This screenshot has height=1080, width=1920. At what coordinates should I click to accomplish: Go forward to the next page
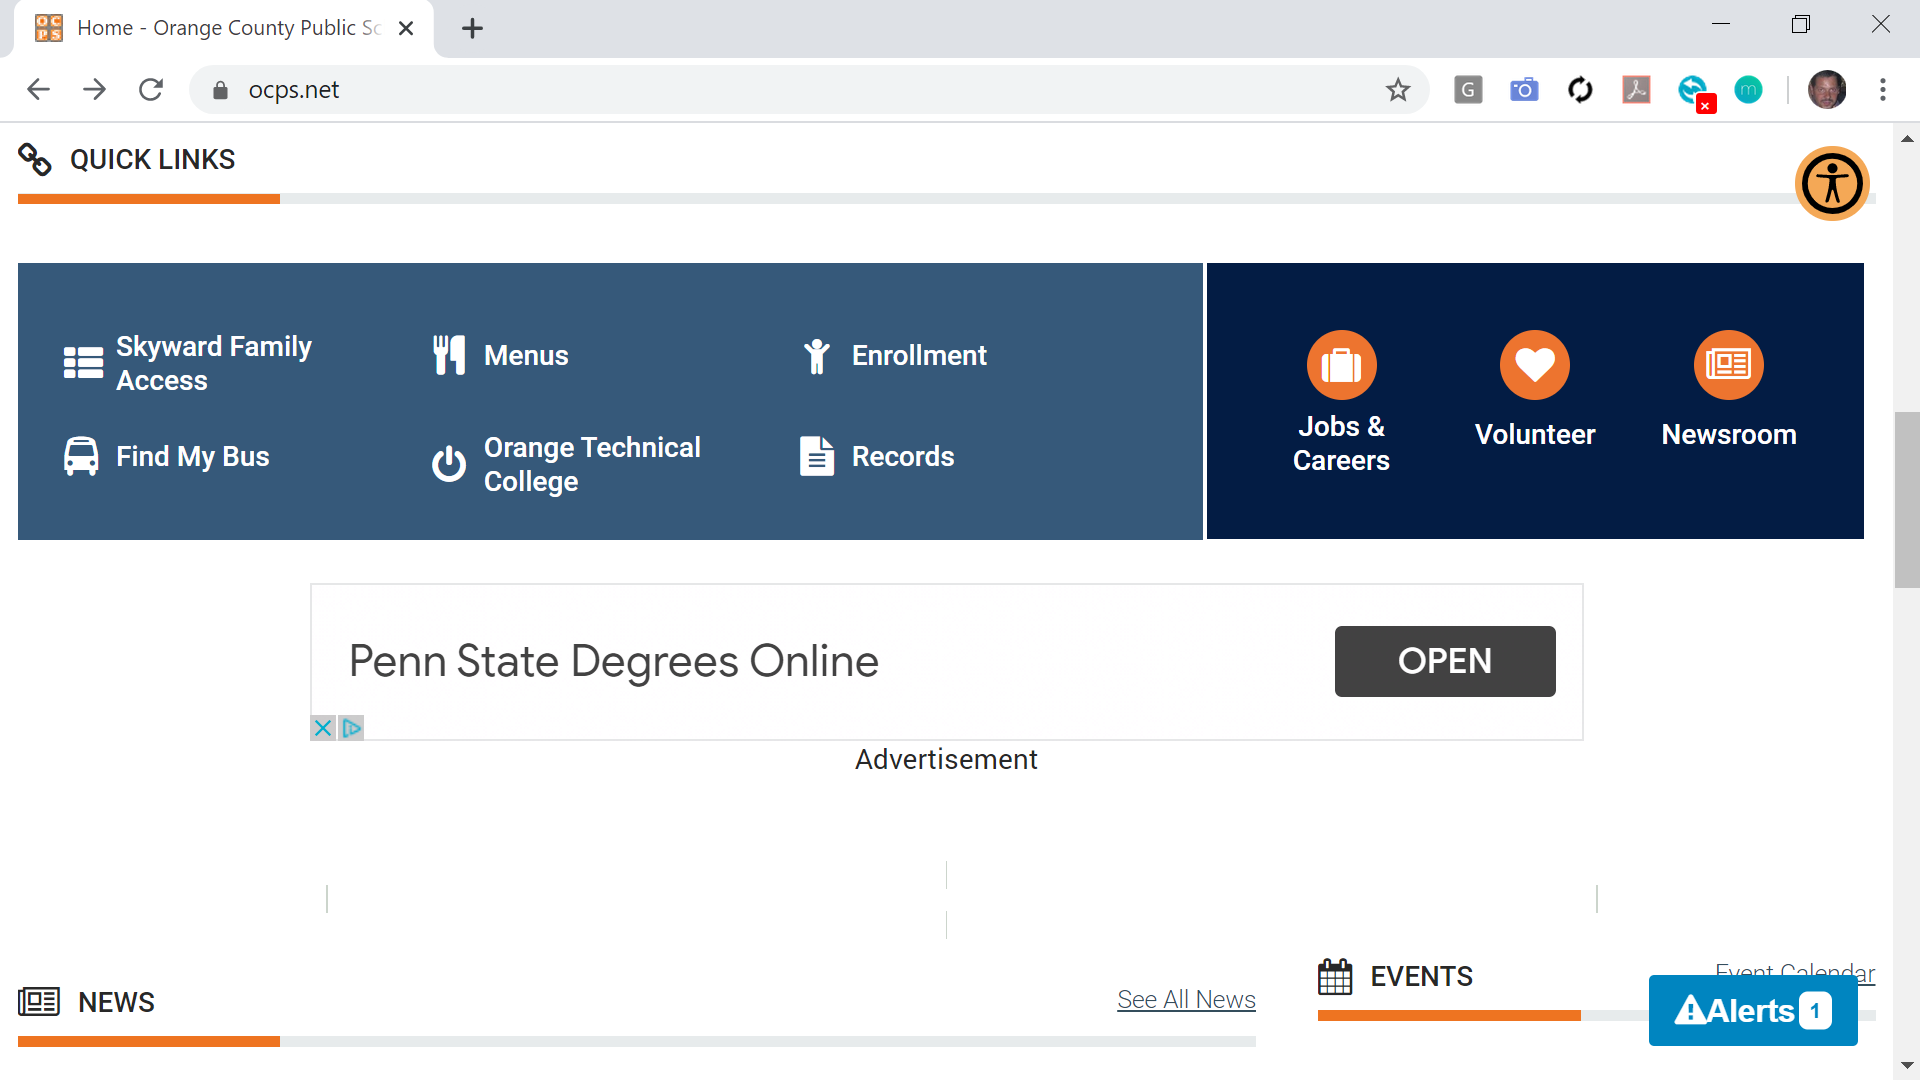[x=94, y=90]
